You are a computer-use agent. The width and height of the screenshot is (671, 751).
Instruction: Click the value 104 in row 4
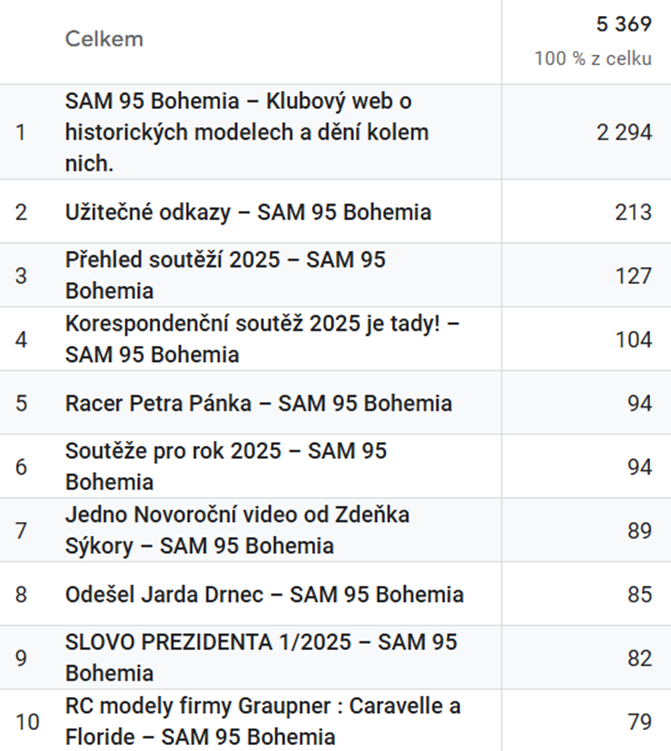(x=633, y=340)
